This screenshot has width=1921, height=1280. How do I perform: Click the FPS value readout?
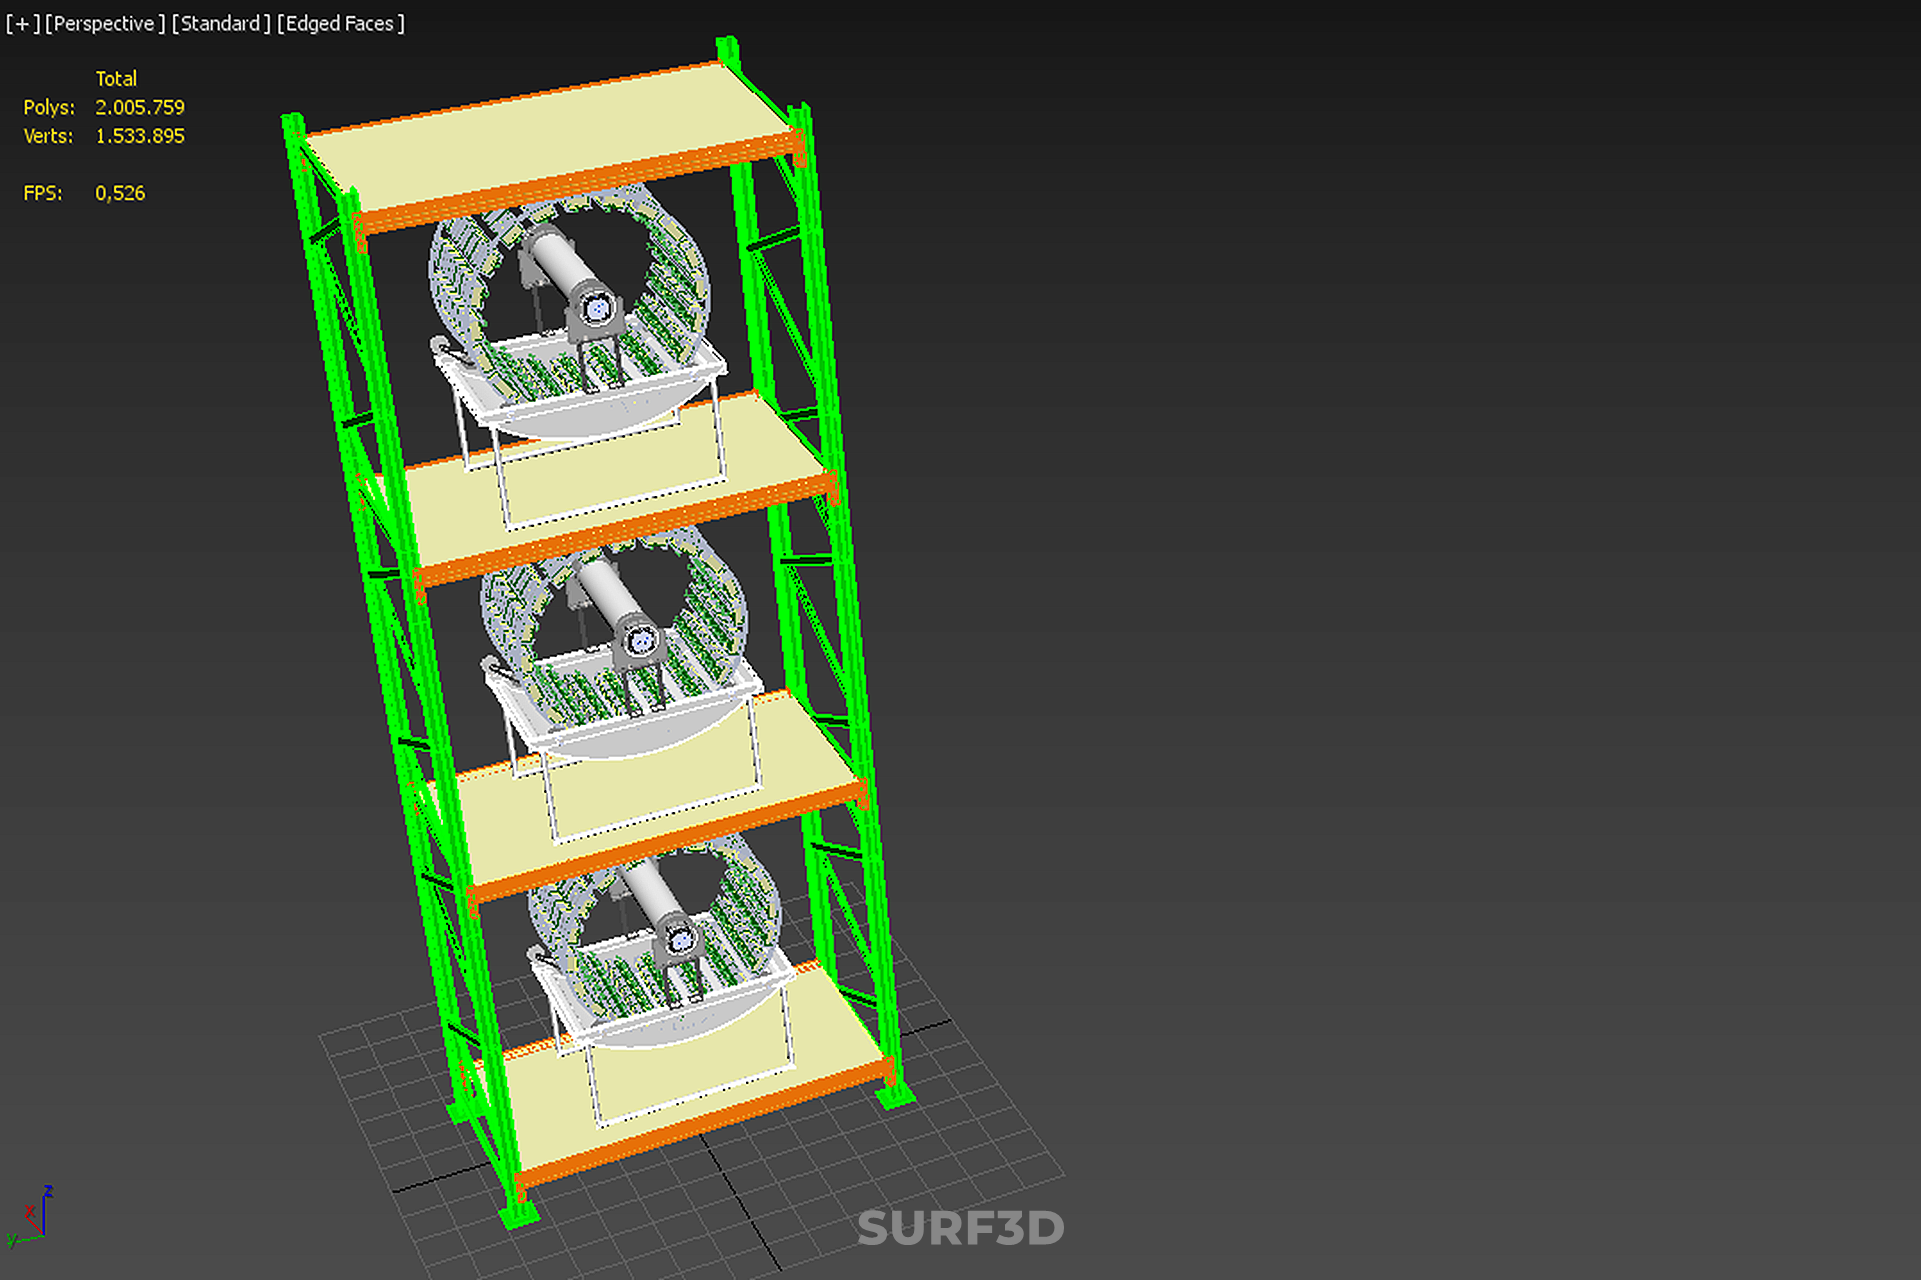pos(120,193)
